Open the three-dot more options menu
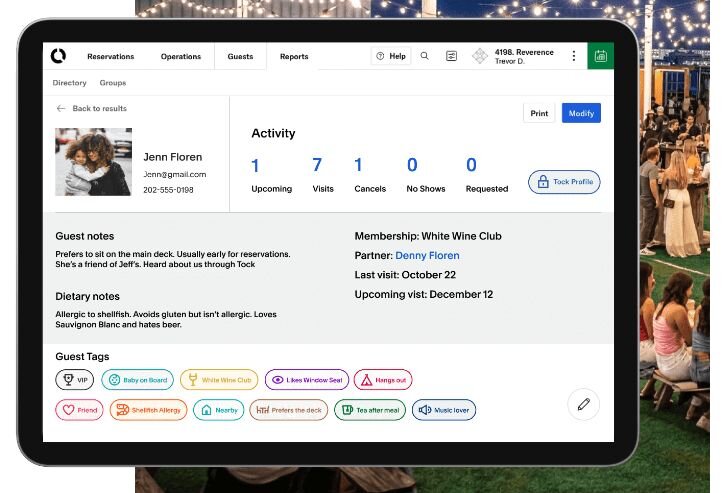This screenshot has width=722, height=493. point(573,56)
